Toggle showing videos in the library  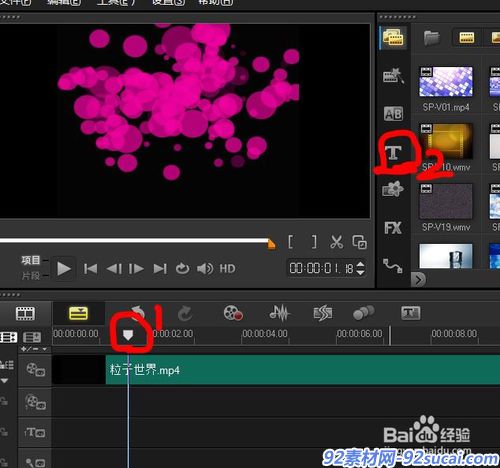(x=467, y=37)
